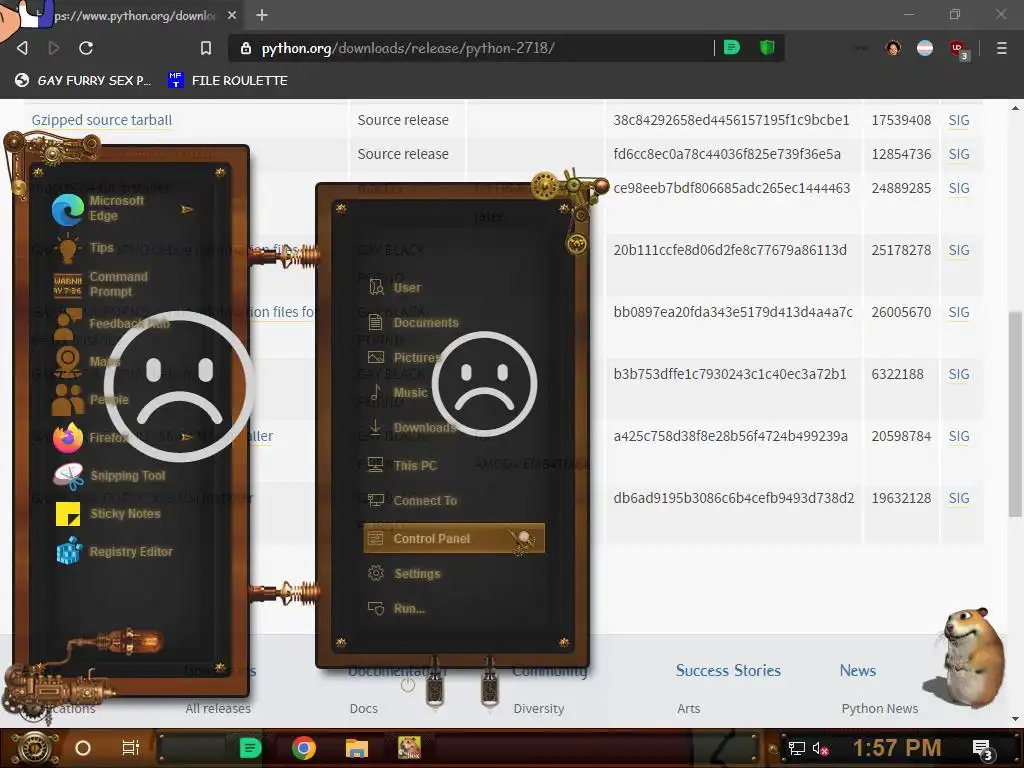Open the network tray icon
Image resolution: width=1024 pixels, height=768 pixels.
tap(797, 748)
